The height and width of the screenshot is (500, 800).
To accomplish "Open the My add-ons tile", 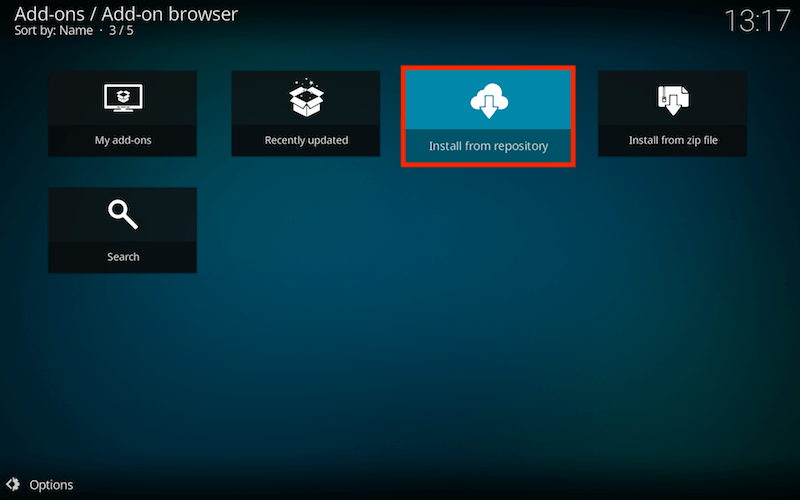I will pos(122,113).
